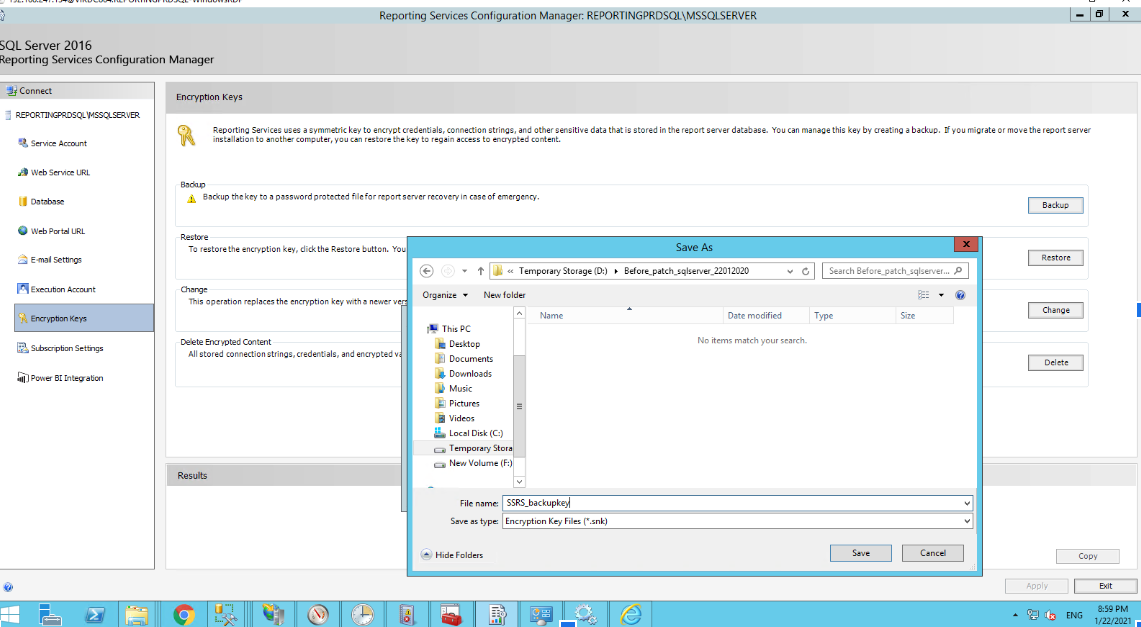
Task: Open Google Chrome from the taskbar
Action: [183, 615]
